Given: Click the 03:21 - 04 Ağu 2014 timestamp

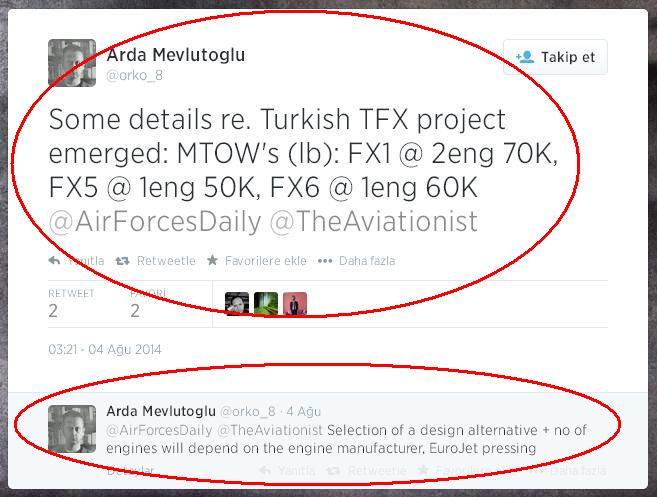Looking at the screenshot, I should point(105,349).
